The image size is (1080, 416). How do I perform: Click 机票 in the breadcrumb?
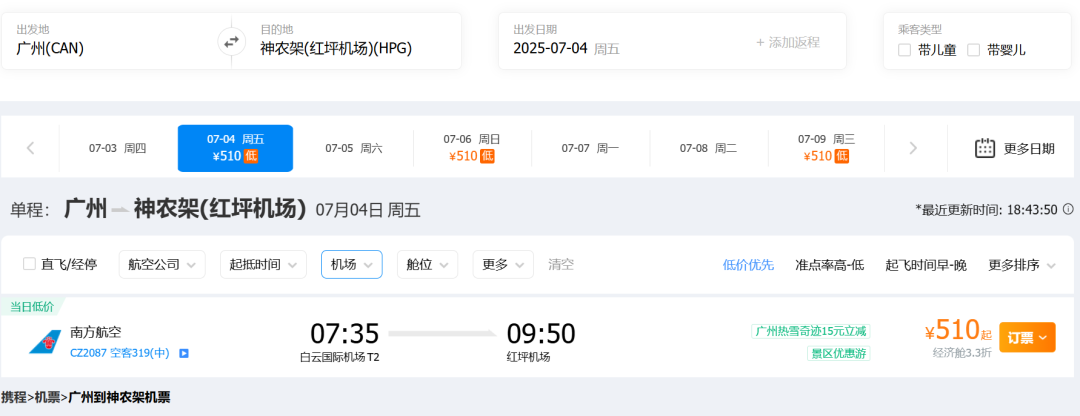pos(47,397)
